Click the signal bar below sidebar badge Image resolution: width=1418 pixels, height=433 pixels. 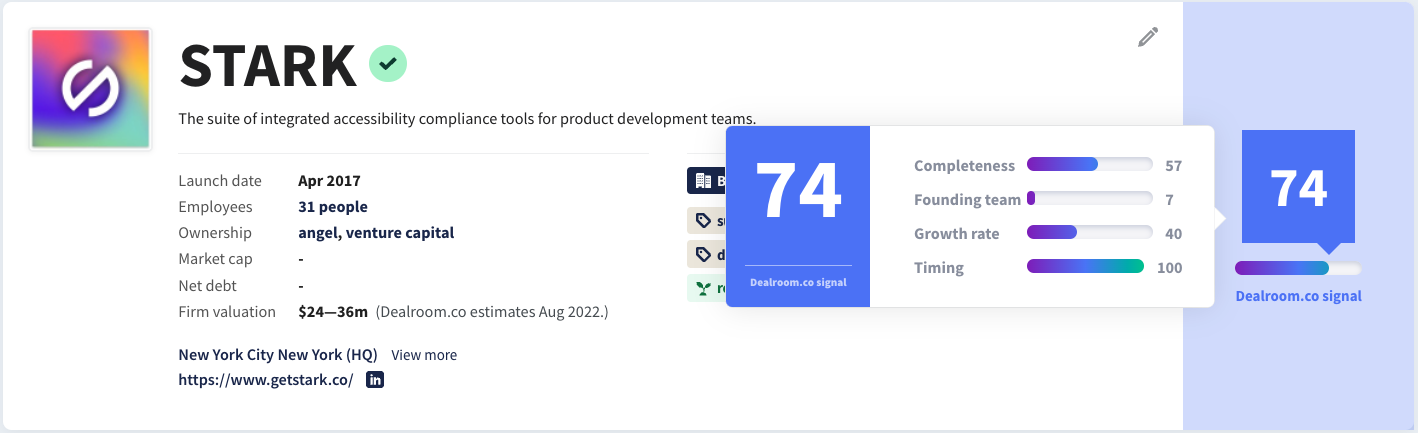tap(1297, 268)
